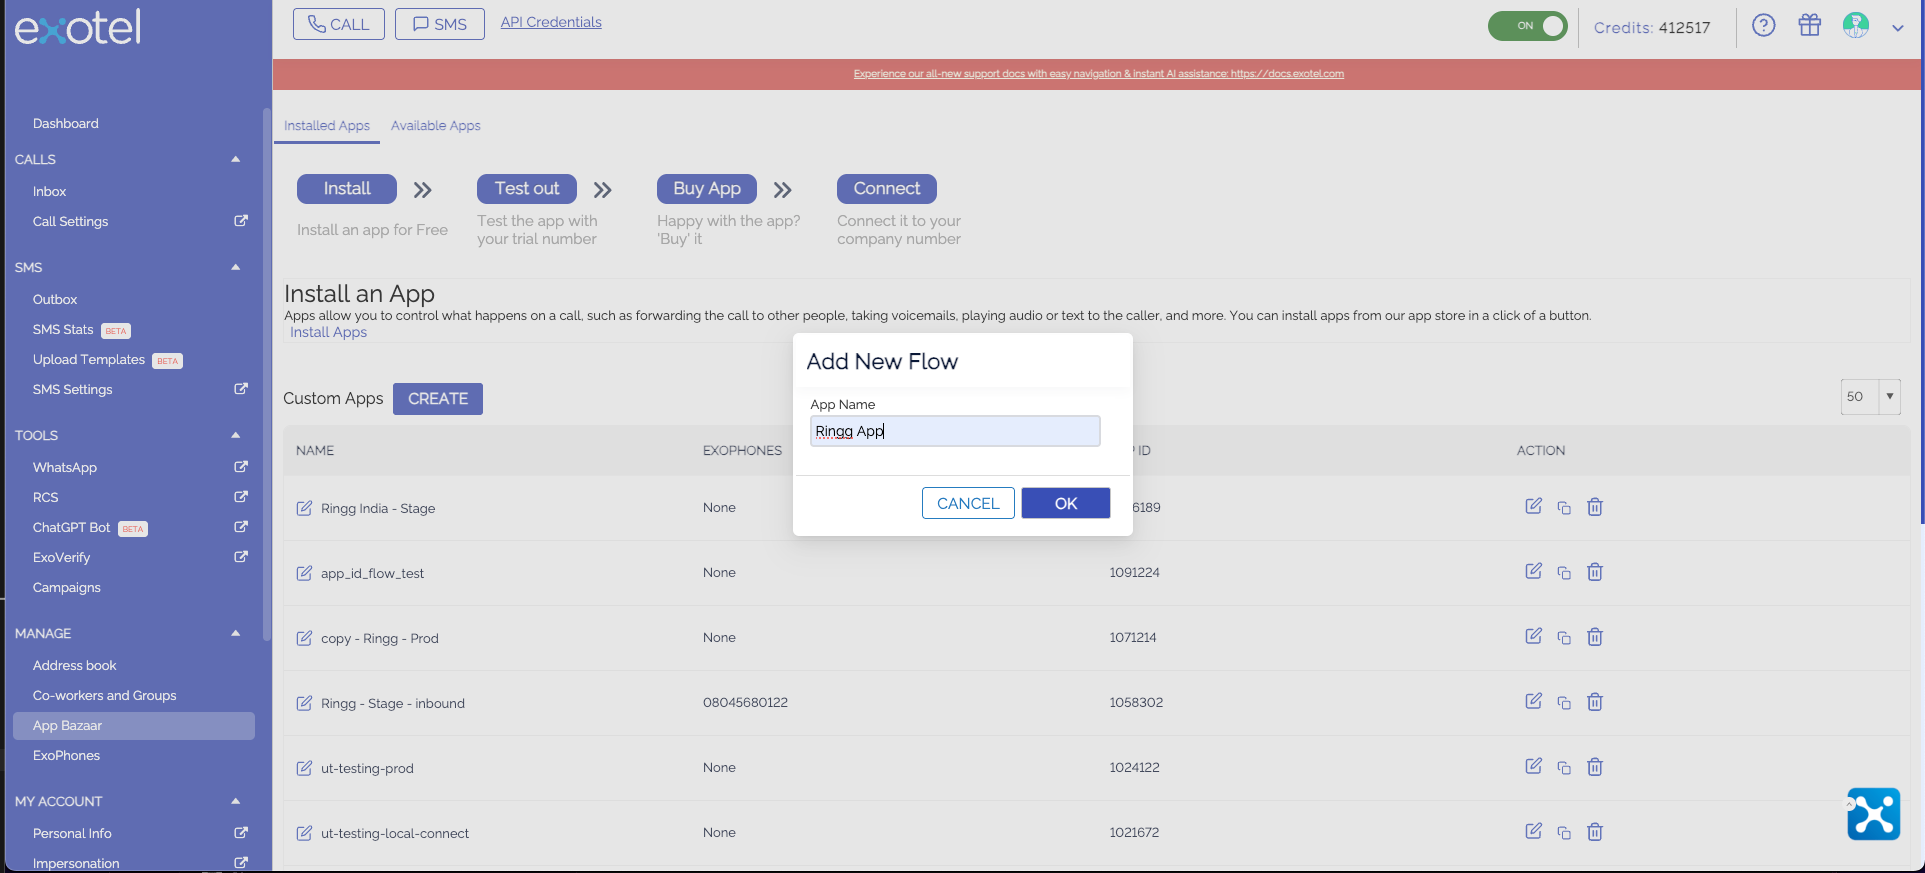The image size is (1925, 873).
Task: Delete the ut-testing-prod app
Action: (x=1595, y=767)
